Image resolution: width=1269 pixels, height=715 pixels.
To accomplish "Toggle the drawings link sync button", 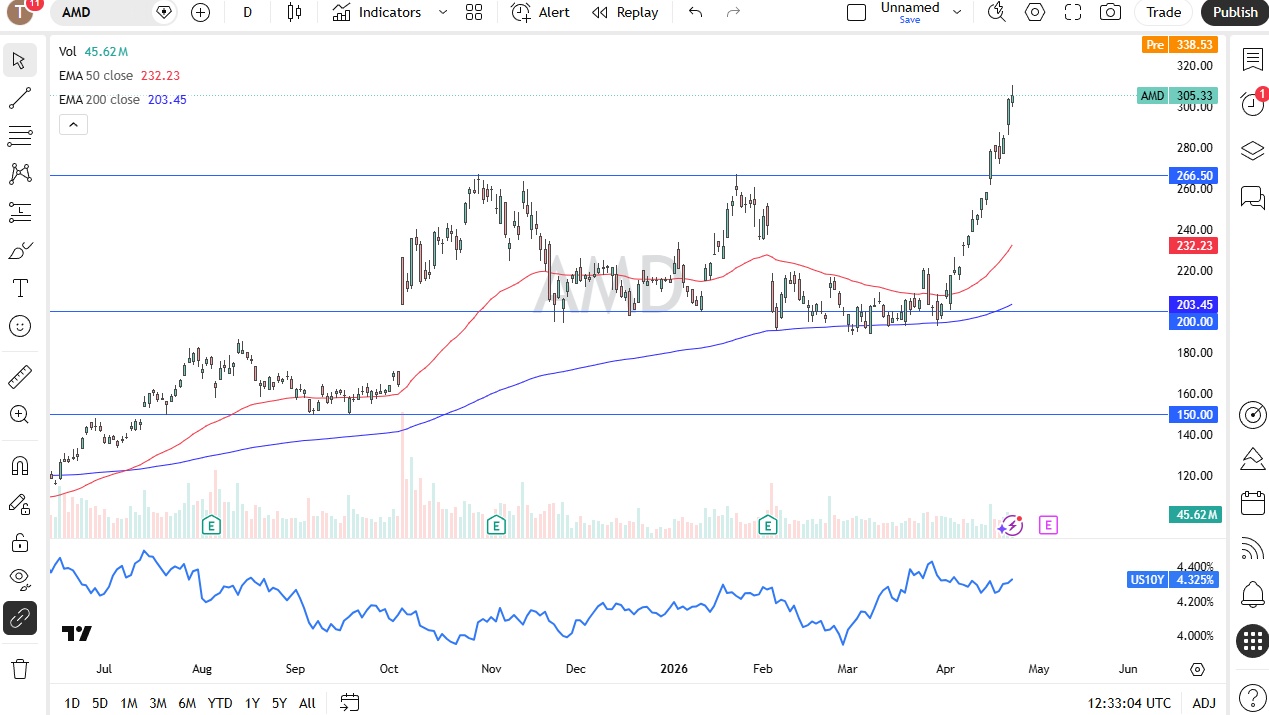I will [x=20, y=618].
